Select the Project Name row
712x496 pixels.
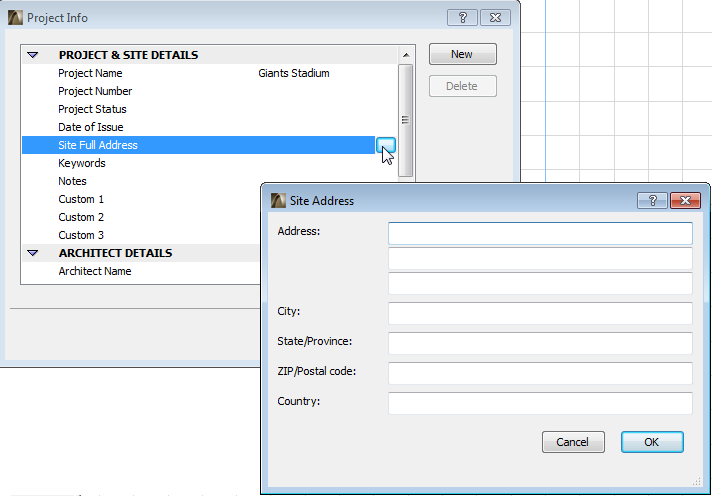tap(210, 73)
